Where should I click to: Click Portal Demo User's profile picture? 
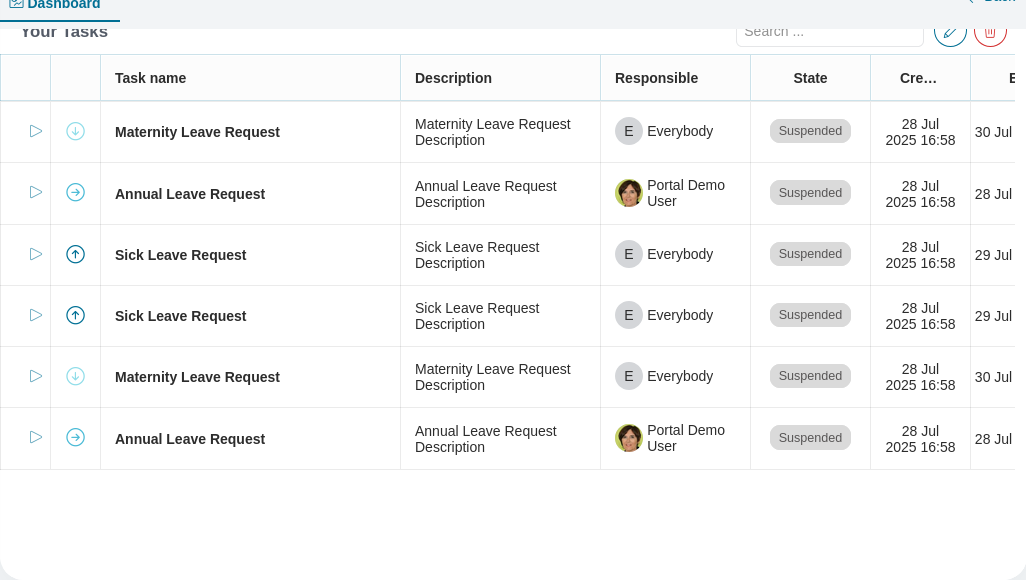coord(629,193)
